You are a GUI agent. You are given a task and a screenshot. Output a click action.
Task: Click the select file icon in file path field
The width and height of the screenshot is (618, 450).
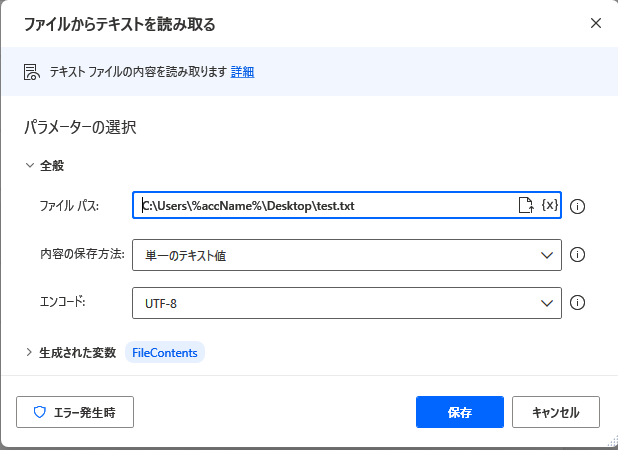pyautogui.click(x=526, y=205)
